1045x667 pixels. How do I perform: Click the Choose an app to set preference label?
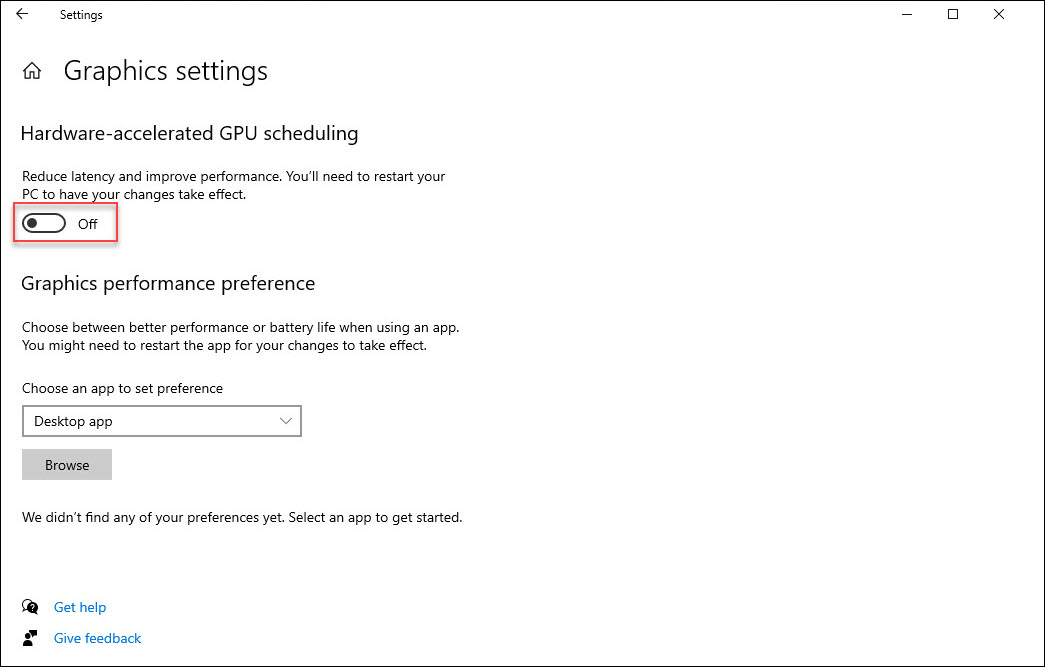click(123, 388)
